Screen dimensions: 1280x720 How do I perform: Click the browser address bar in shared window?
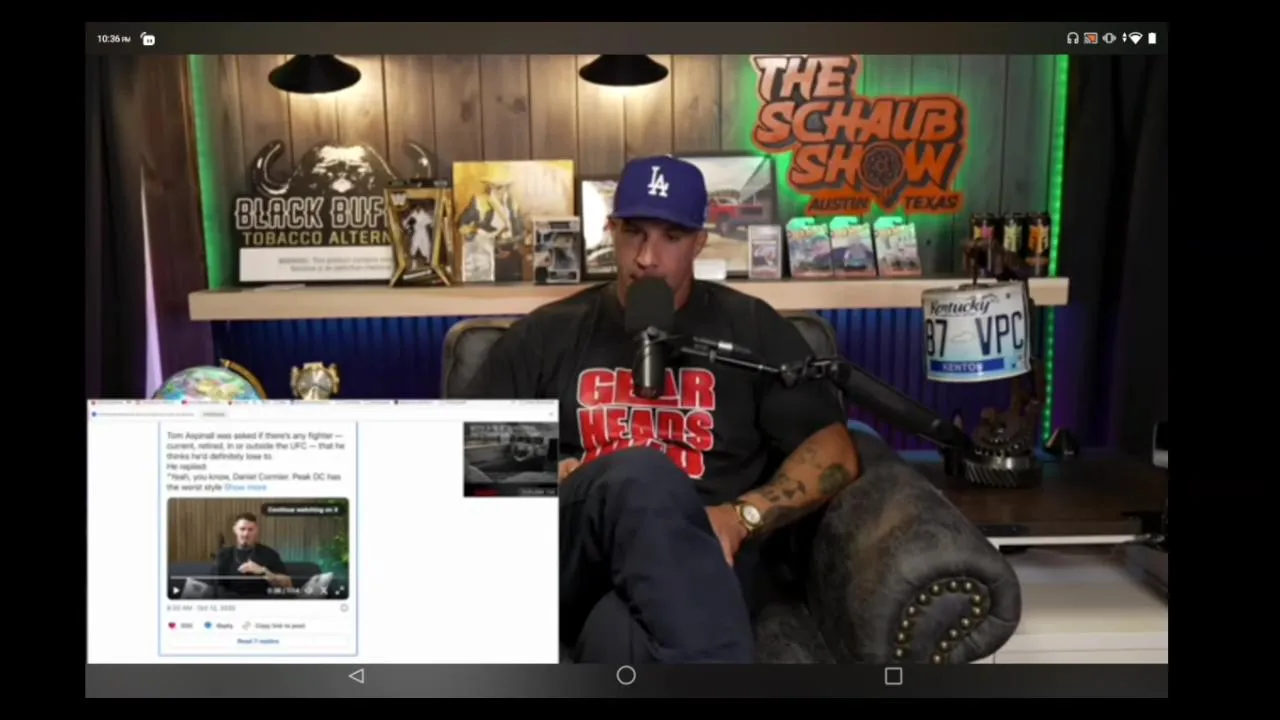[x=143, y=414]
